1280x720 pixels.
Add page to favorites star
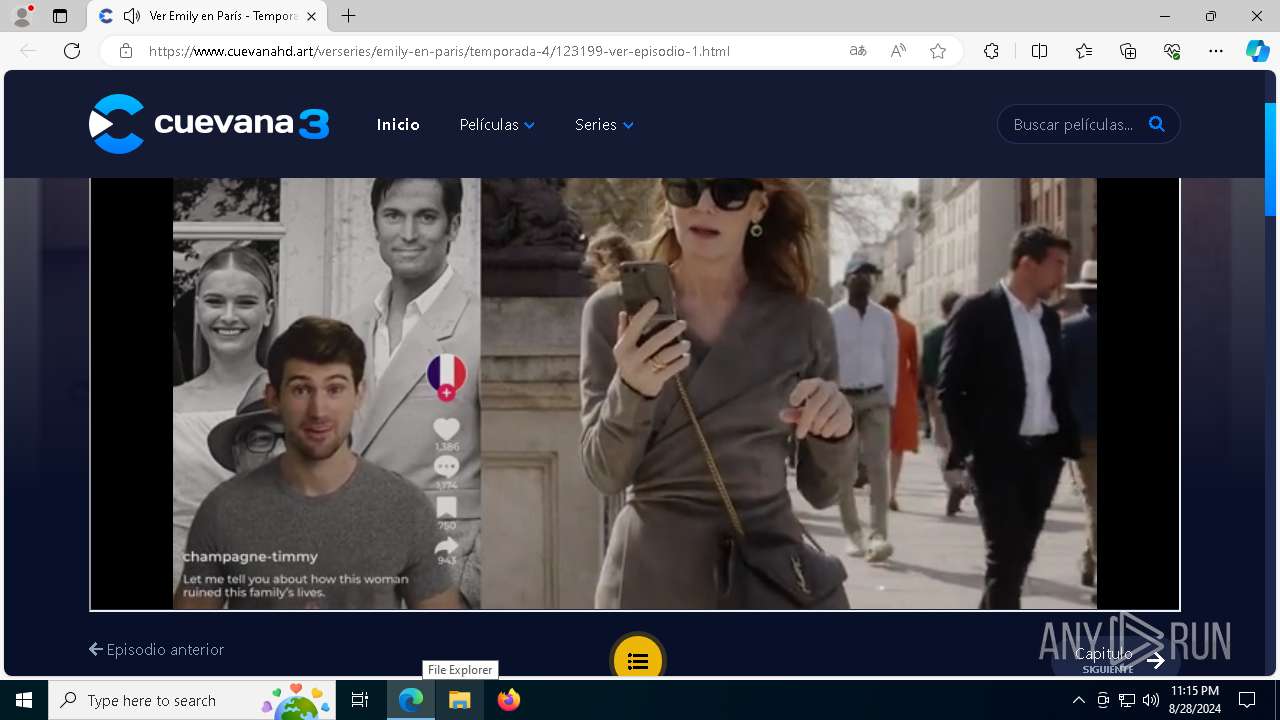[x=938, y=51]
